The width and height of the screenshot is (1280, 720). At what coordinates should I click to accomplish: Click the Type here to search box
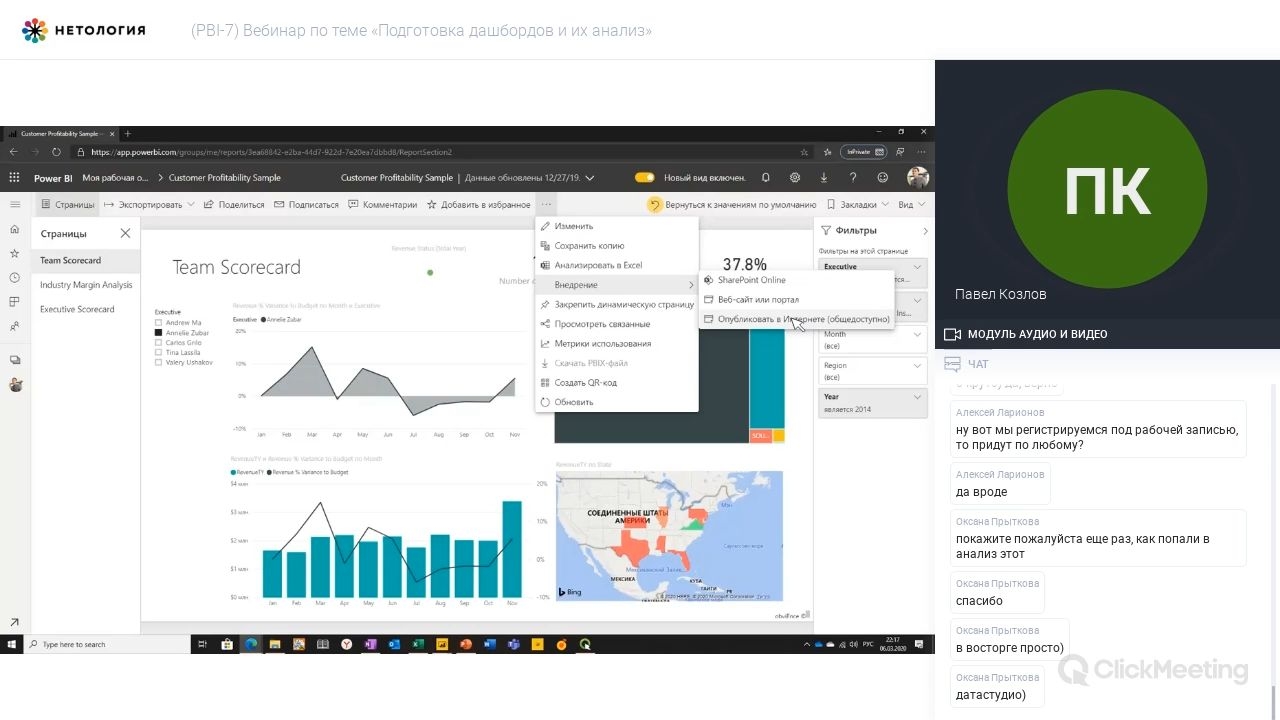[x=105, y=644]
